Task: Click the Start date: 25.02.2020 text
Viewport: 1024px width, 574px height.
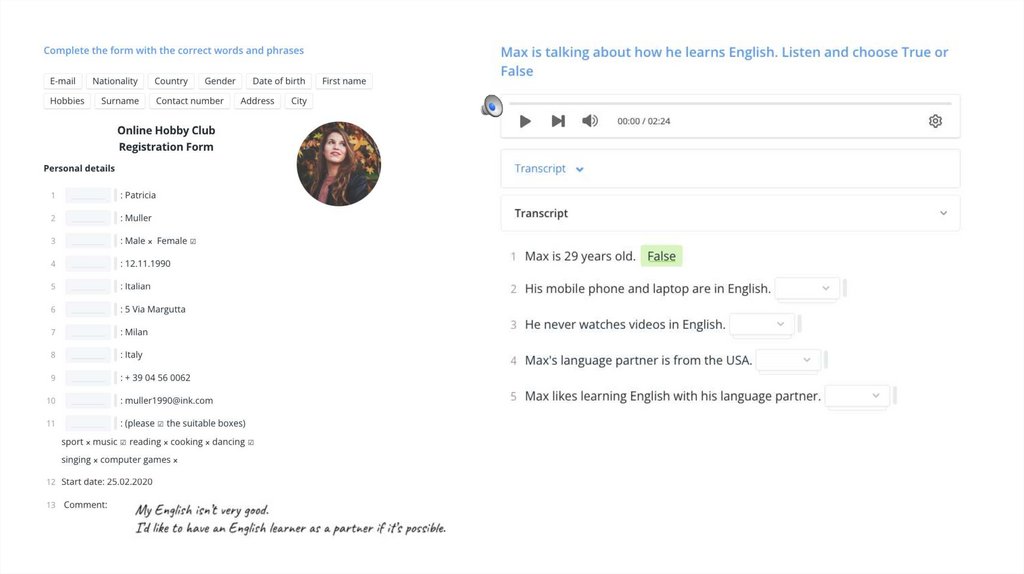Action: coord(107,481)
